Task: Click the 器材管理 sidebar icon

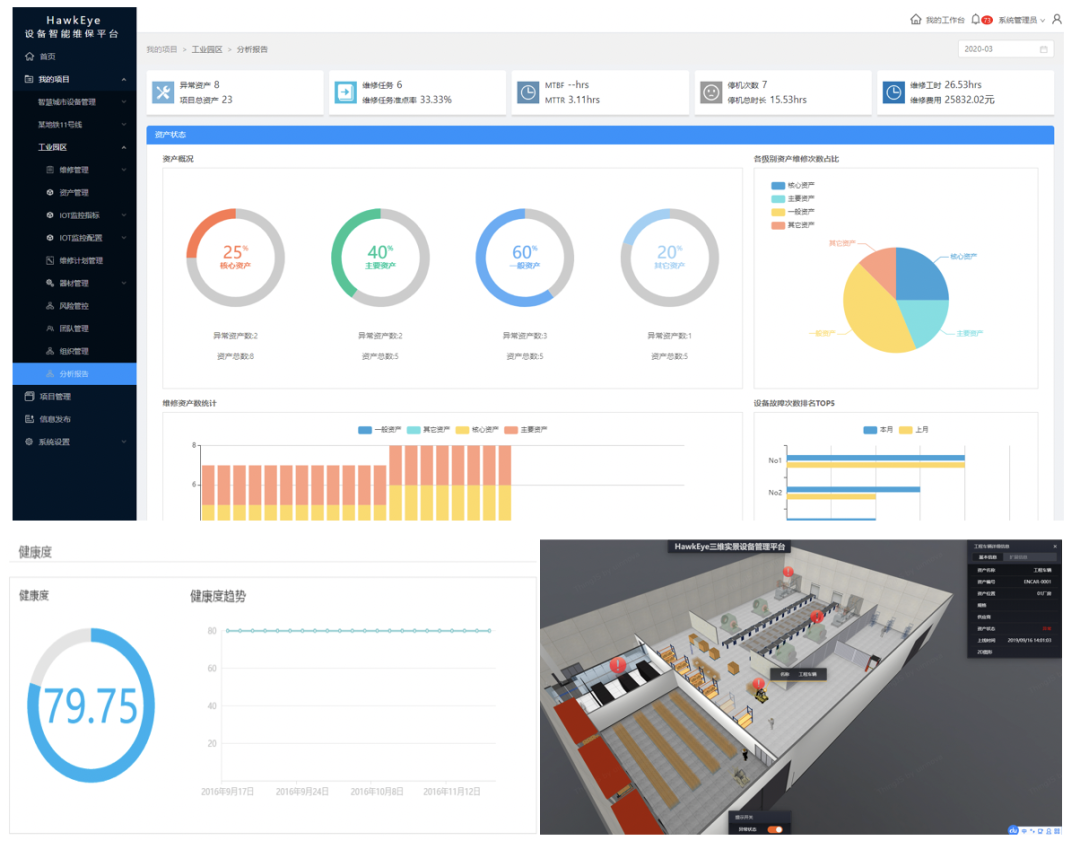Action: [50, 283]
